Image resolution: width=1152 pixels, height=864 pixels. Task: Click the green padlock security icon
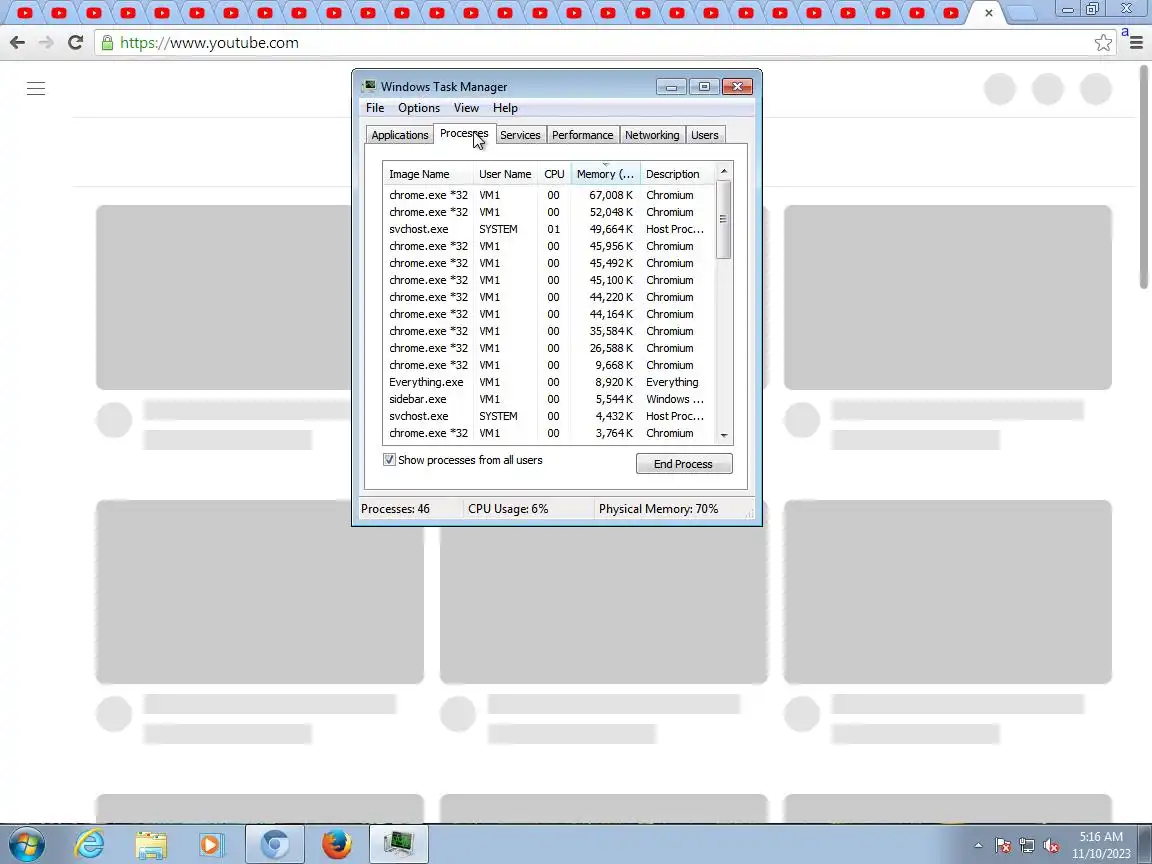point(107,43)
